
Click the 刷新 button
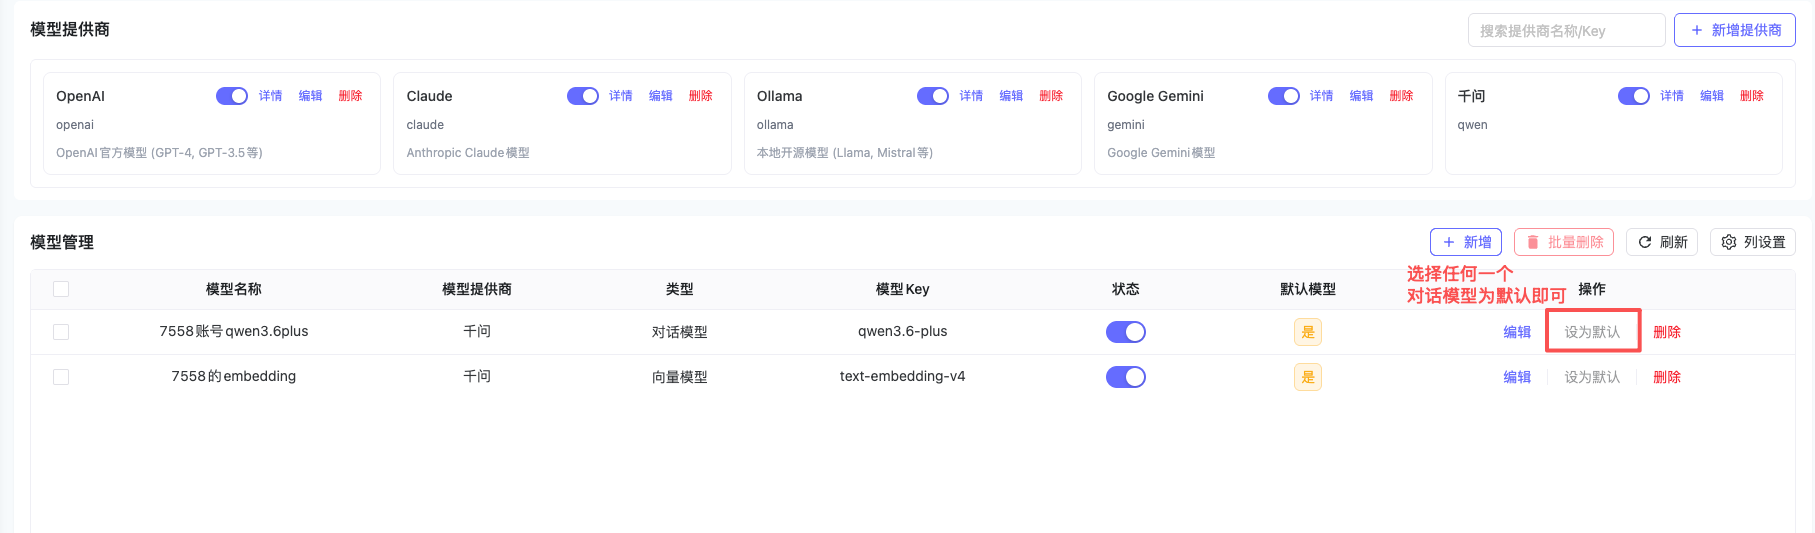[1662, 242]
